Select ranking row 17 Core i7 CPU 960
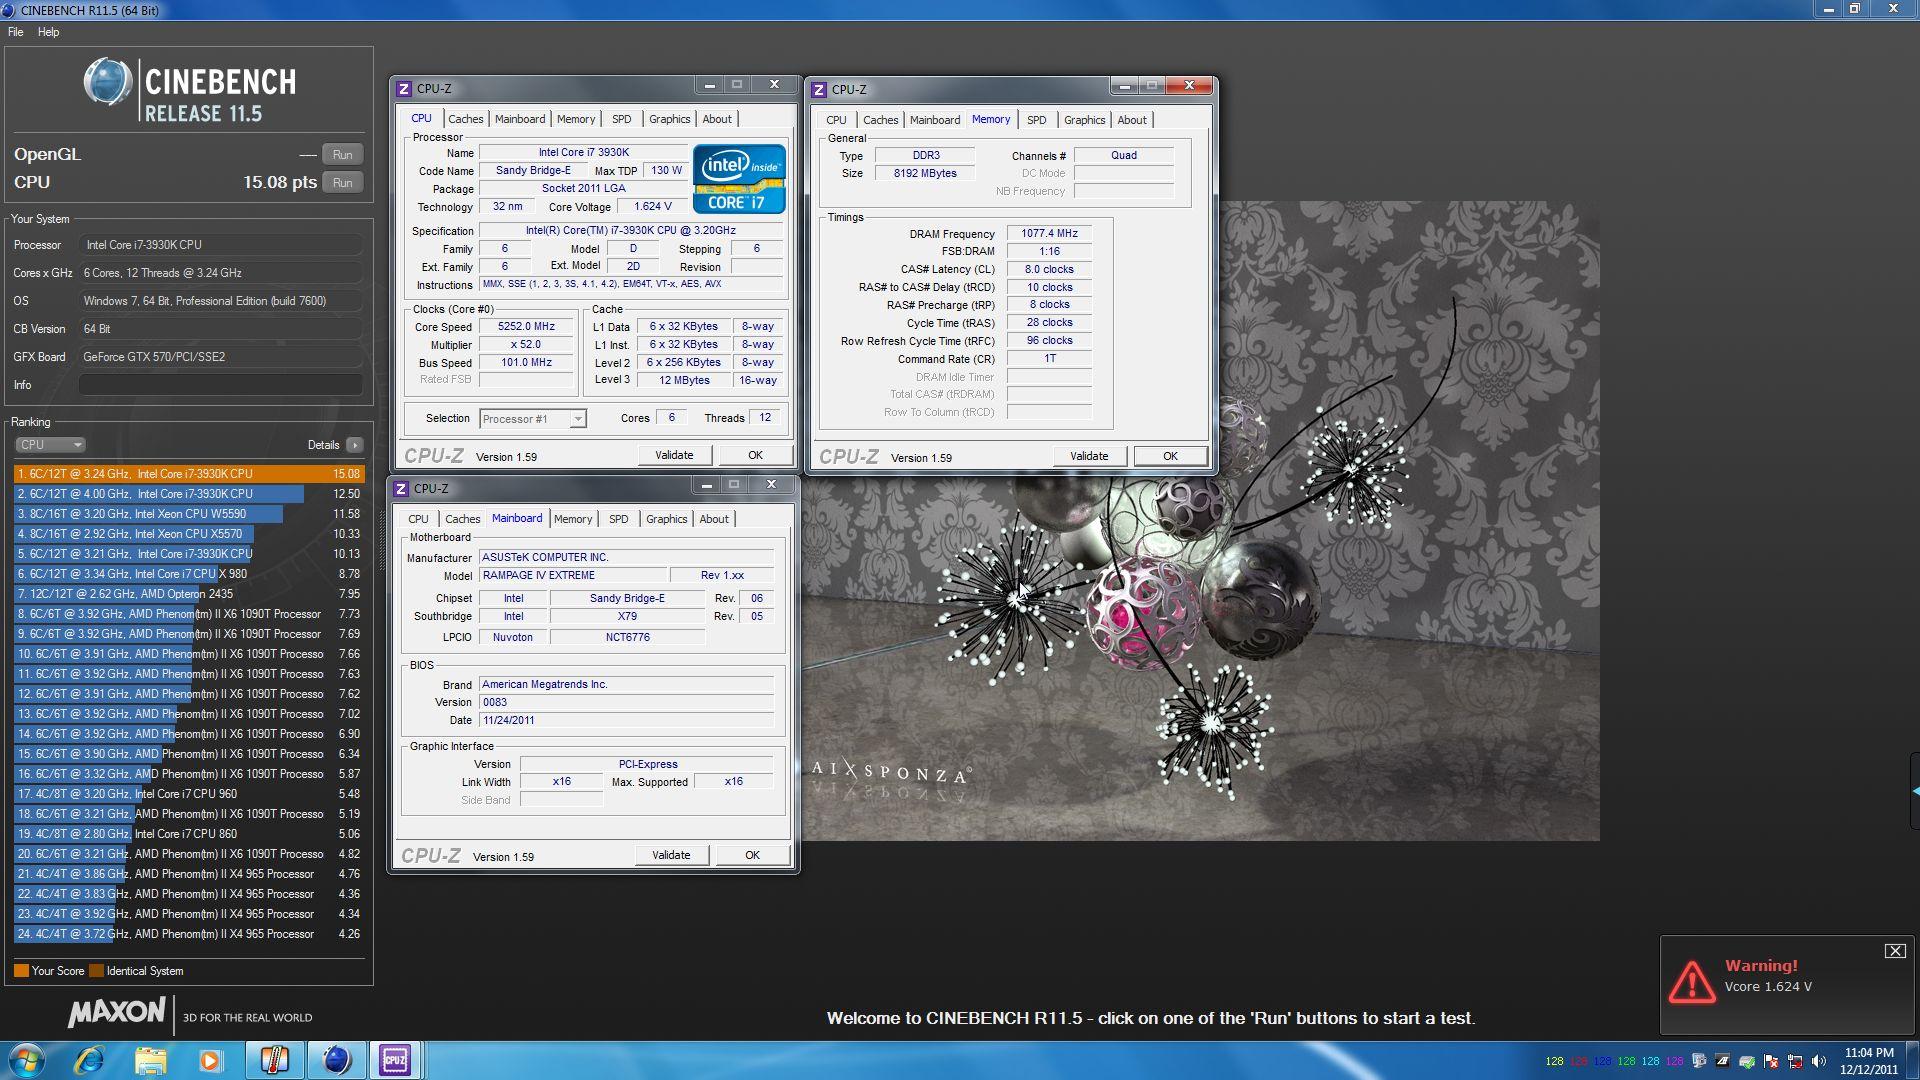 tap(189, 794)
